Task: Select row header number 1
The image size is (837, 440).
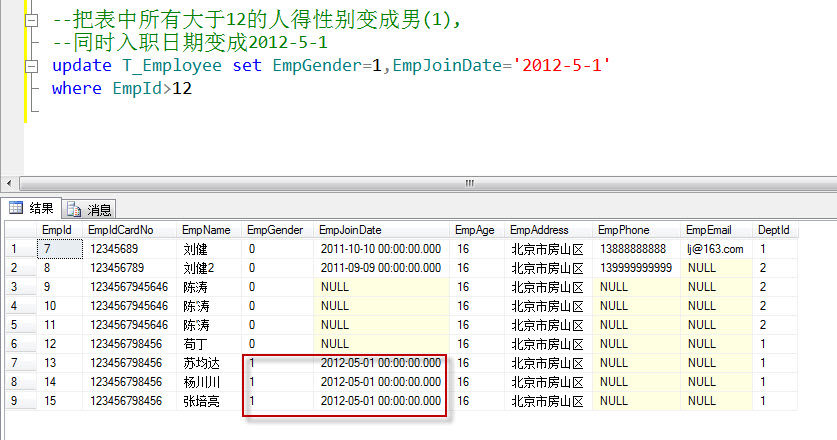Action: (21, 249)
